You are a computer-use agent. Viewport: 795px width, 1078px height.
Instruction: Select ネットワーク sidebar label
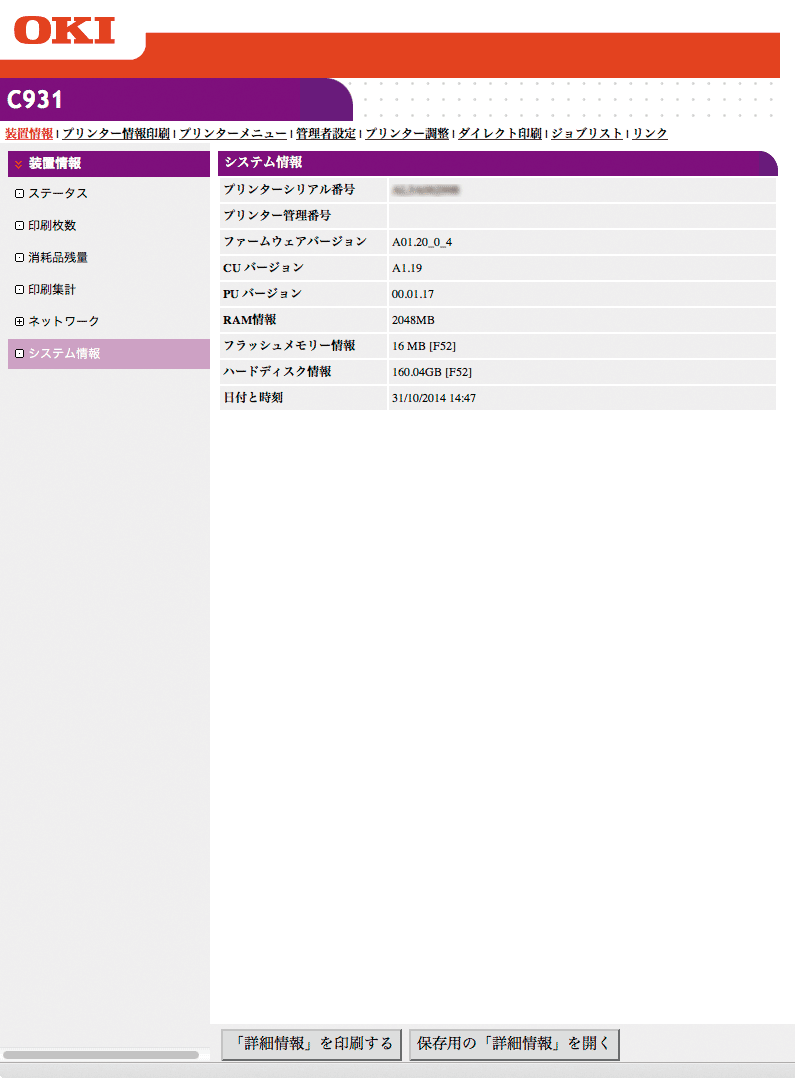(64, 321)
